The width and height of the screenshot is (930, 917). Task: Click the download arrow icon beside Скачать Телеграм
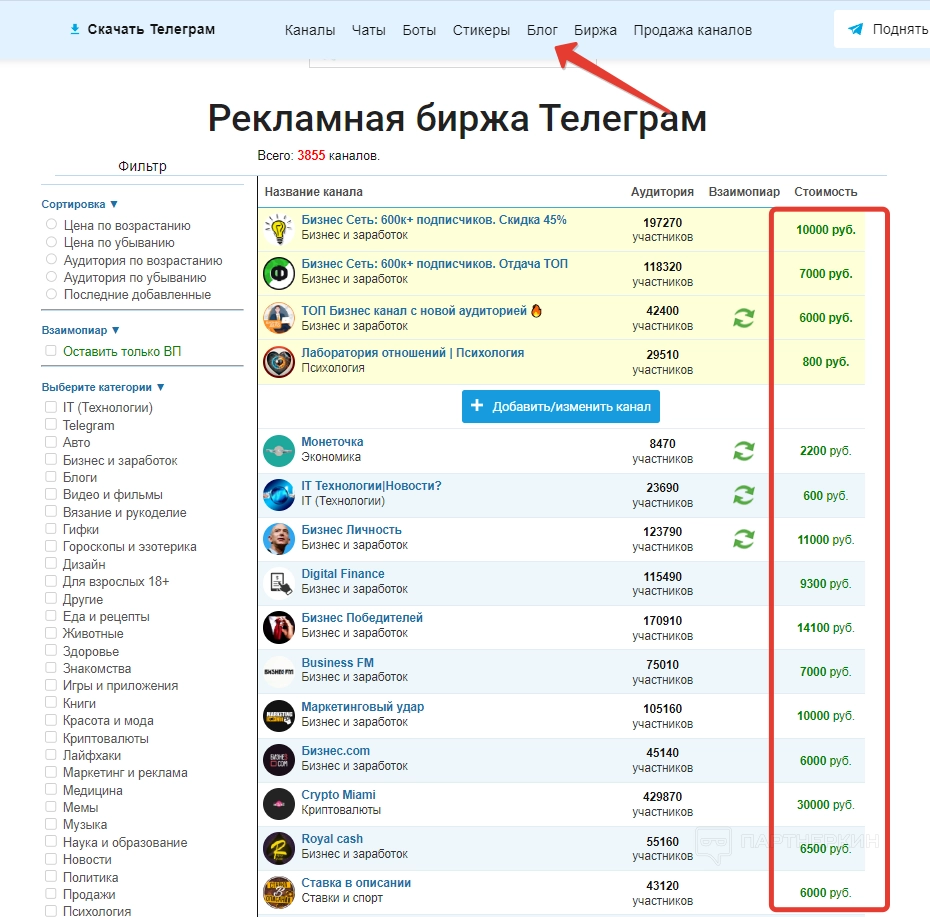75,29
